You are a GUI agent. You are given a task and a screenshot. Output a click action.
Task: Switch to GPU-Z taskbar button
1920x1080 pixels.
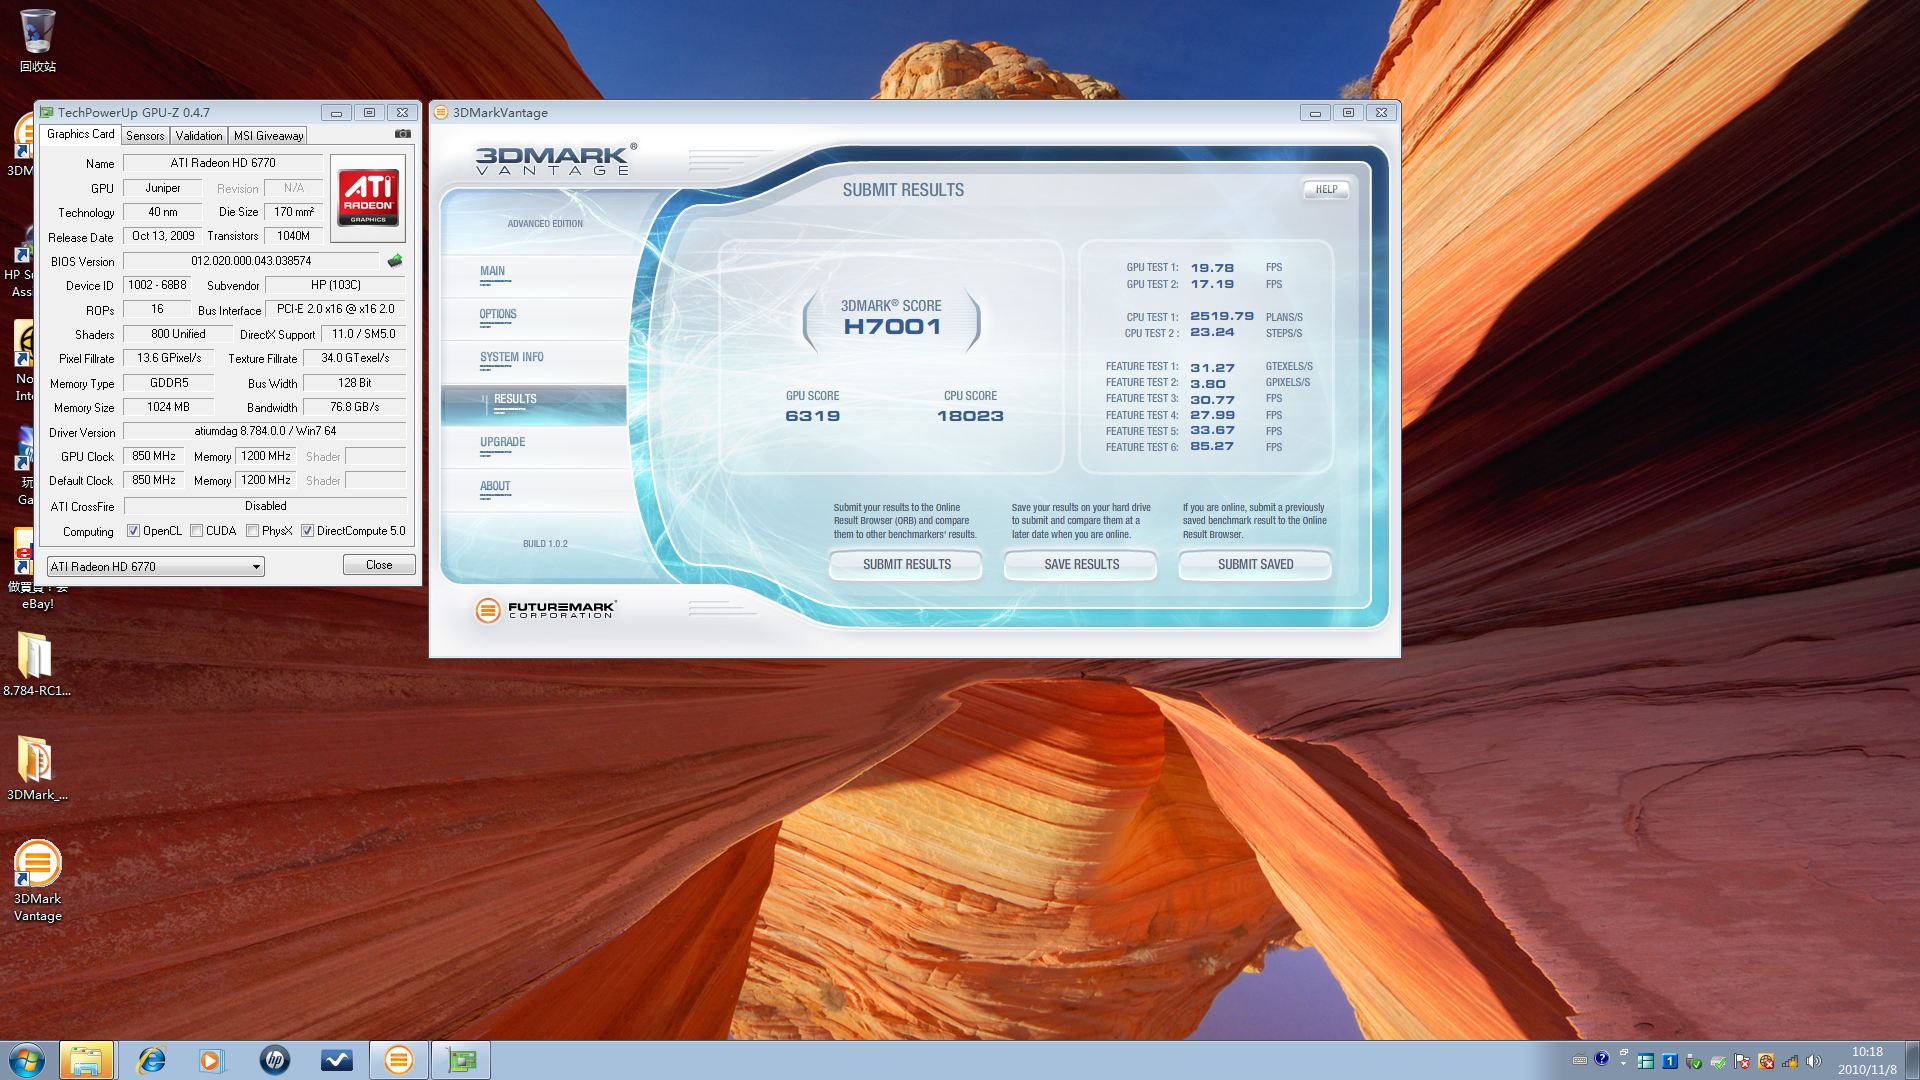pyautogui.click(x=460, y=1060)
